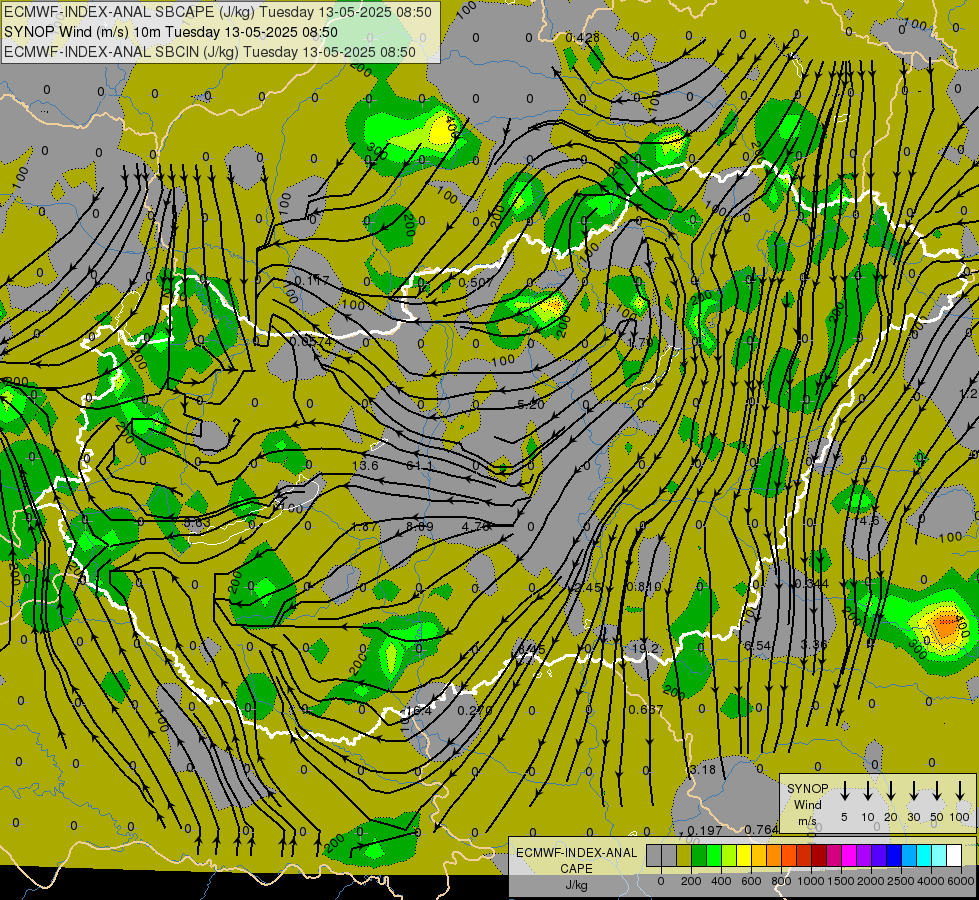Click the 0.507 value on the map
Viewport: 979px width, 900px height.
pos(476,282)
